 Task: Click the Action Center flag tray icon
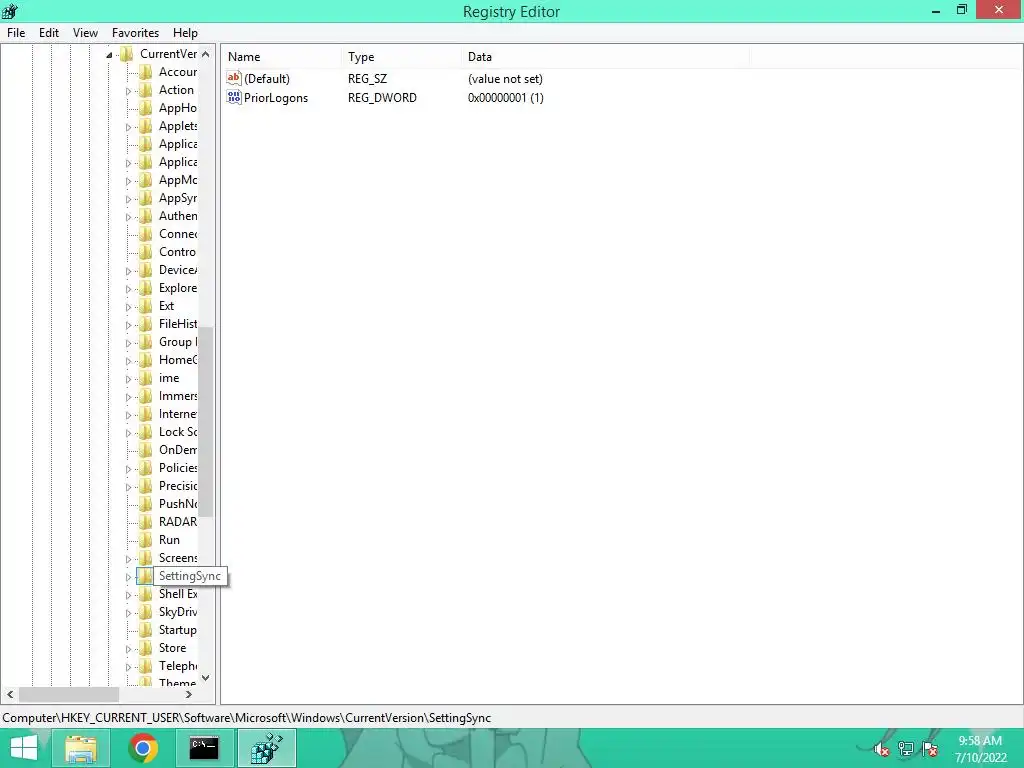[929, 748]
